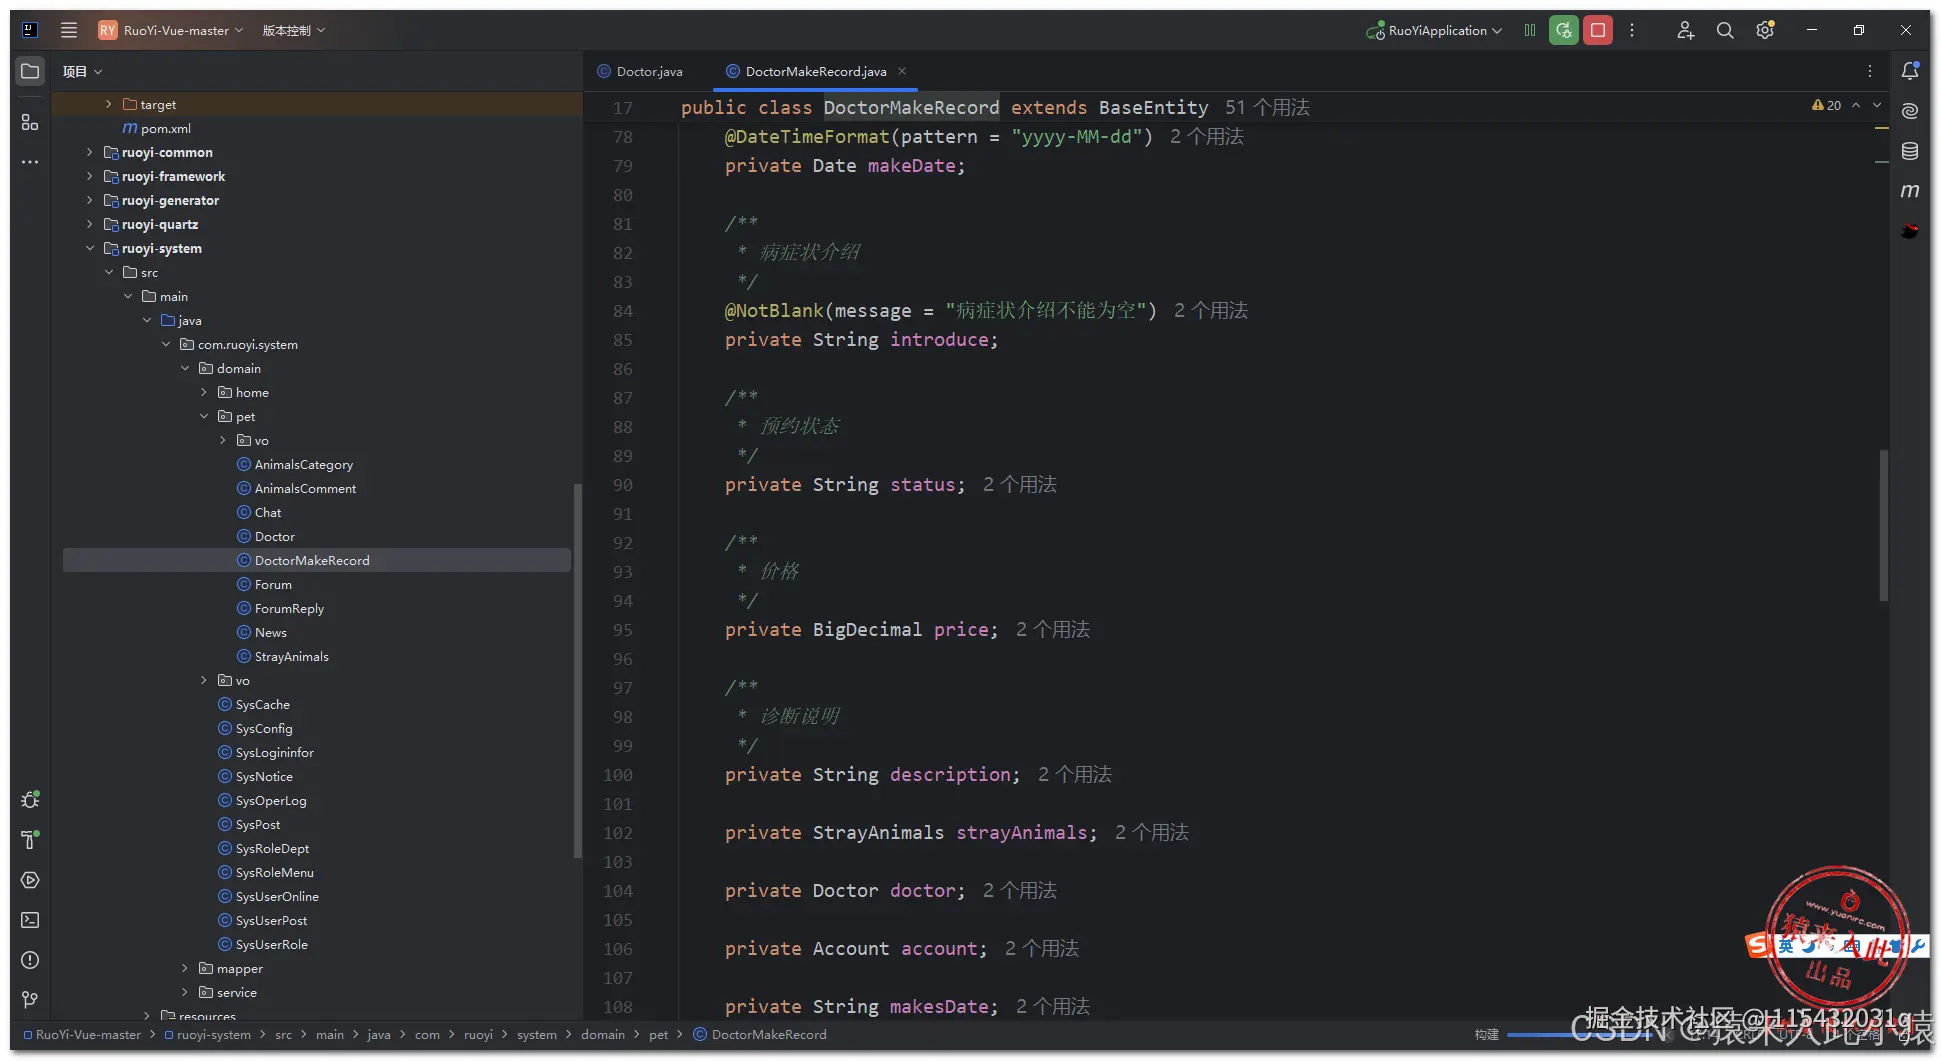1941x1061 pixels.
Task: Click the editor vertical scrollbar thumb
Action: (x=1884, y=525)
